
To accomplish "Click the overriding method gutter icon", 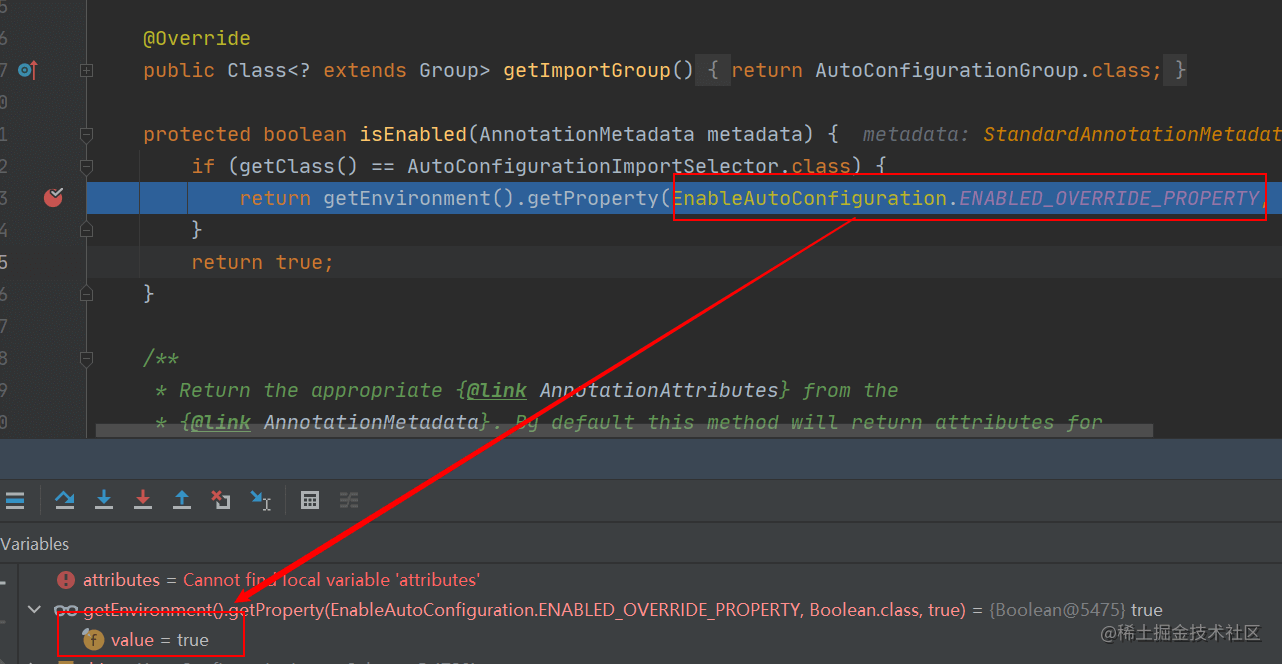I will [x=28, y=70].
